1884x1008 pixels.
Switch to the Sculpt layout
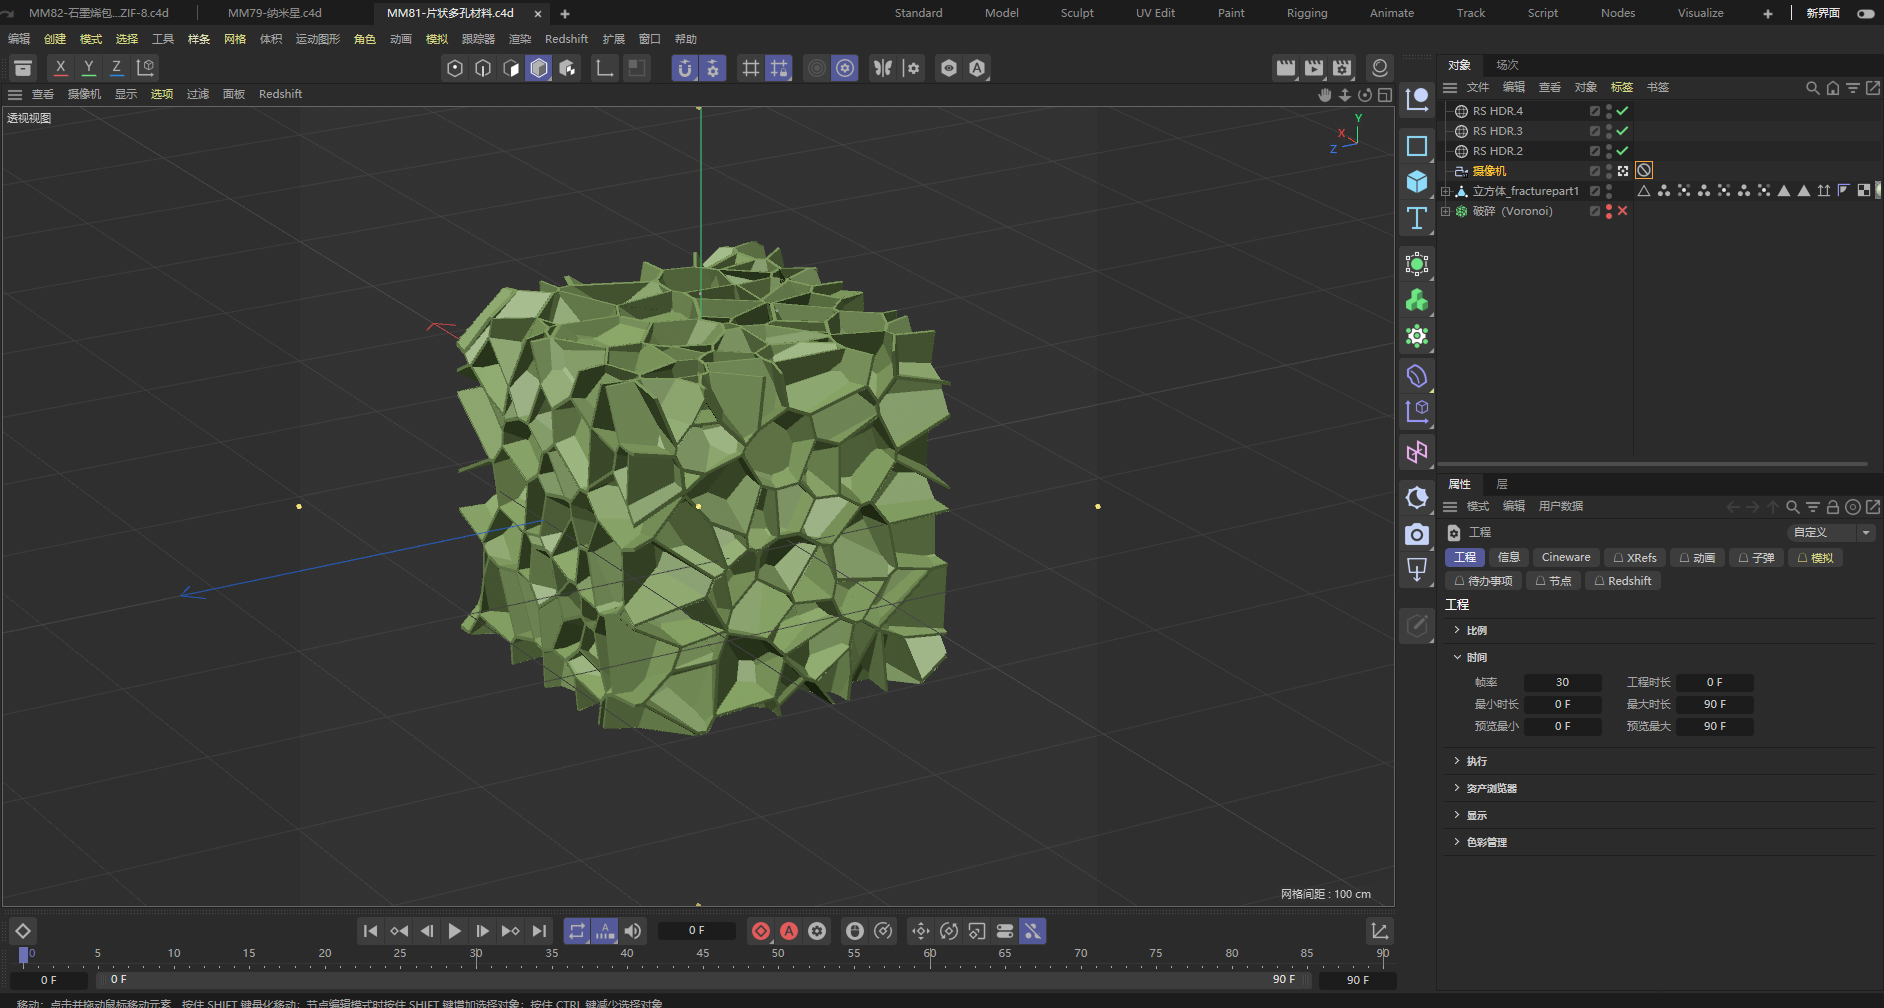tap(1077, 13)
